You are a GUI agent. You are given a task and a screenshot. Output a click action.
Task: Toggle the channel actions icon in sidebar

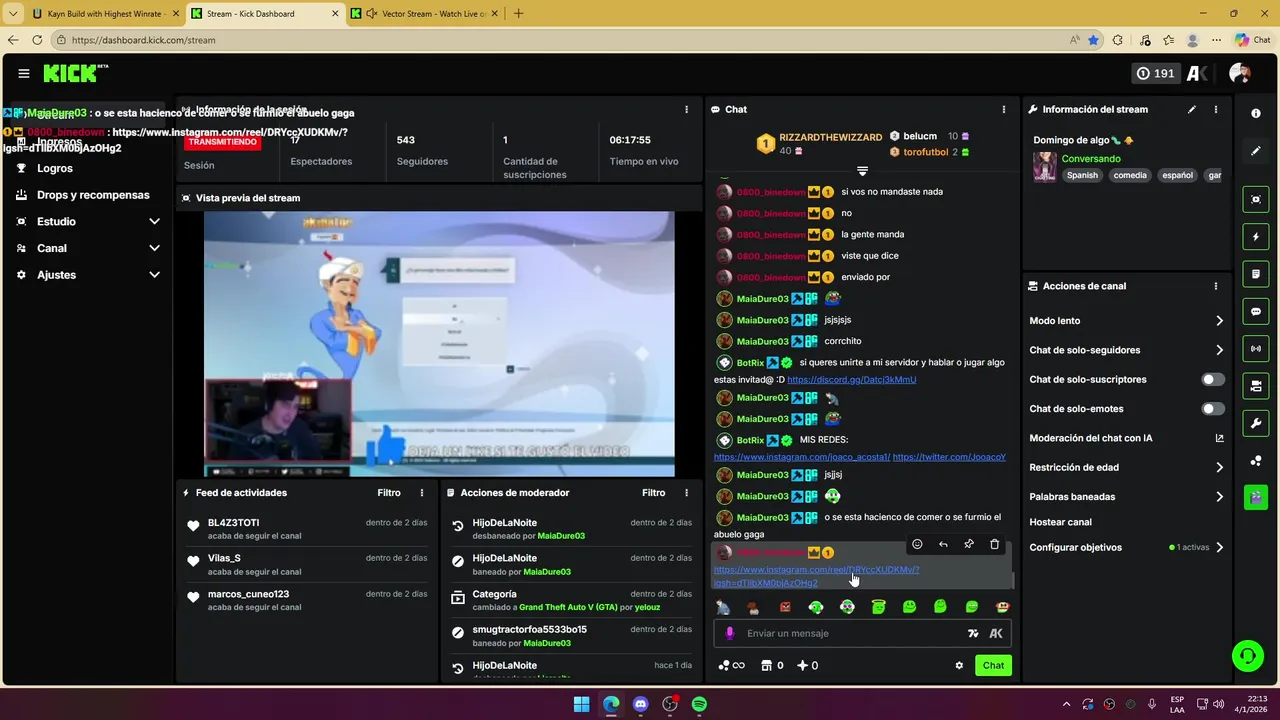pos(1256,386)
